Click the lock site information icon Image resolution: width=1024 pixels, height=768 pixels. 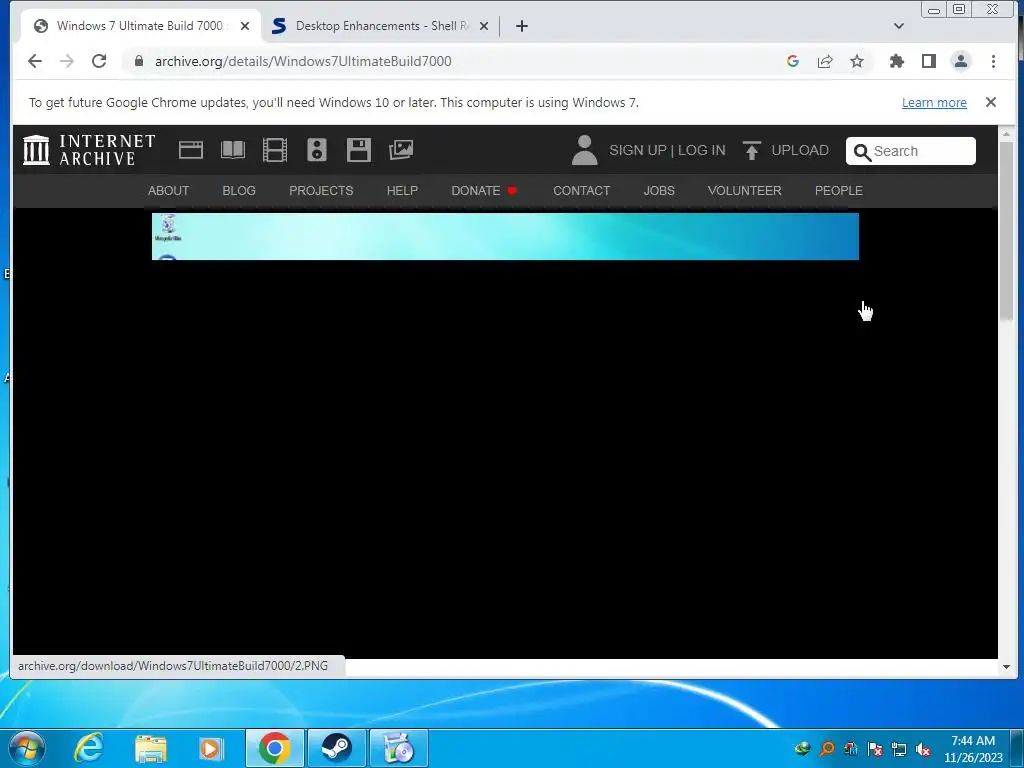click(138, 61)
